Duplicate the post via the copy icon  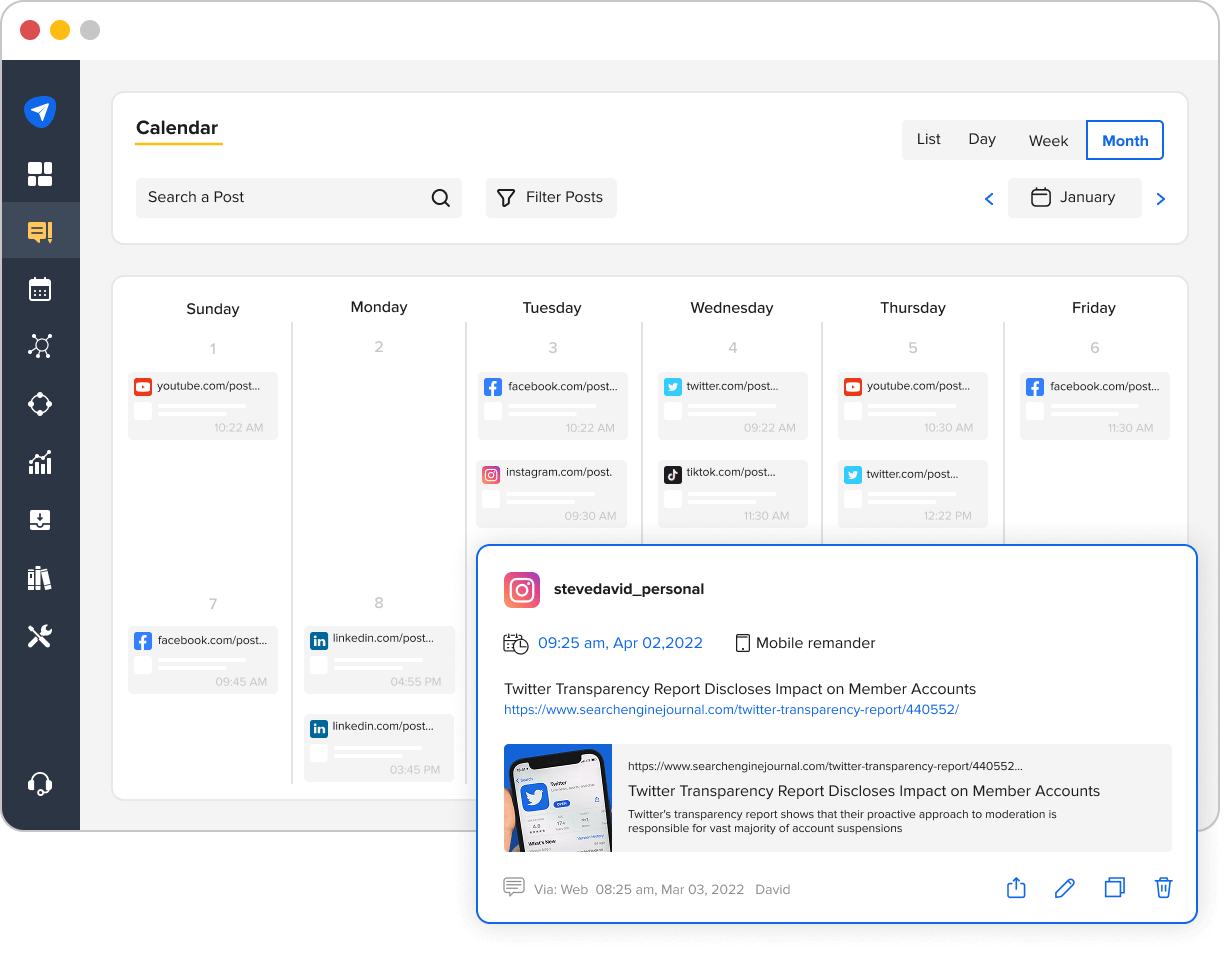[x=1114, y=887]
